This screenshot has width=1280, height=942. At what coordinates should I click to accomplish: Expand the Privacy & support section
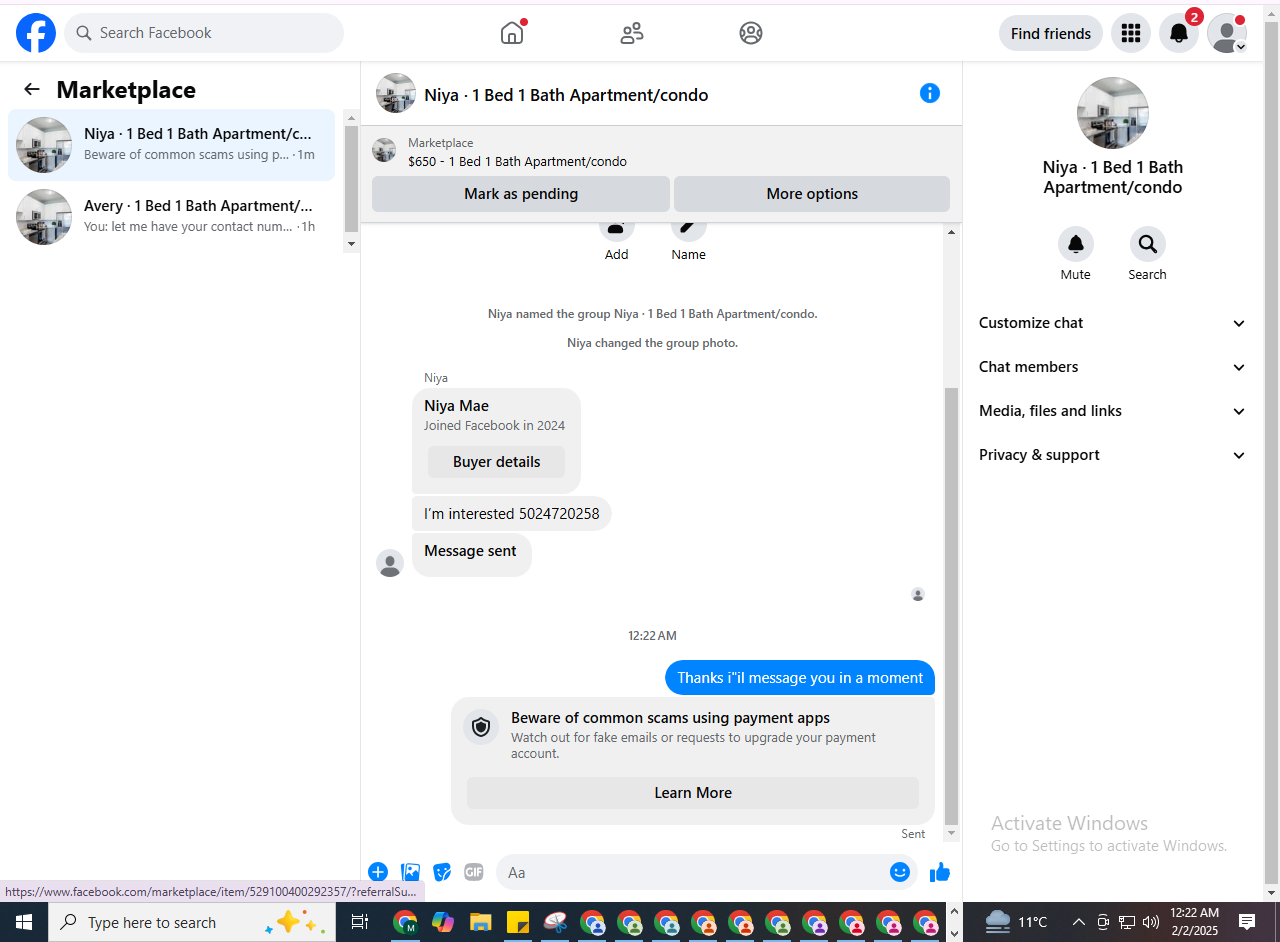[x=1112, y=455]
